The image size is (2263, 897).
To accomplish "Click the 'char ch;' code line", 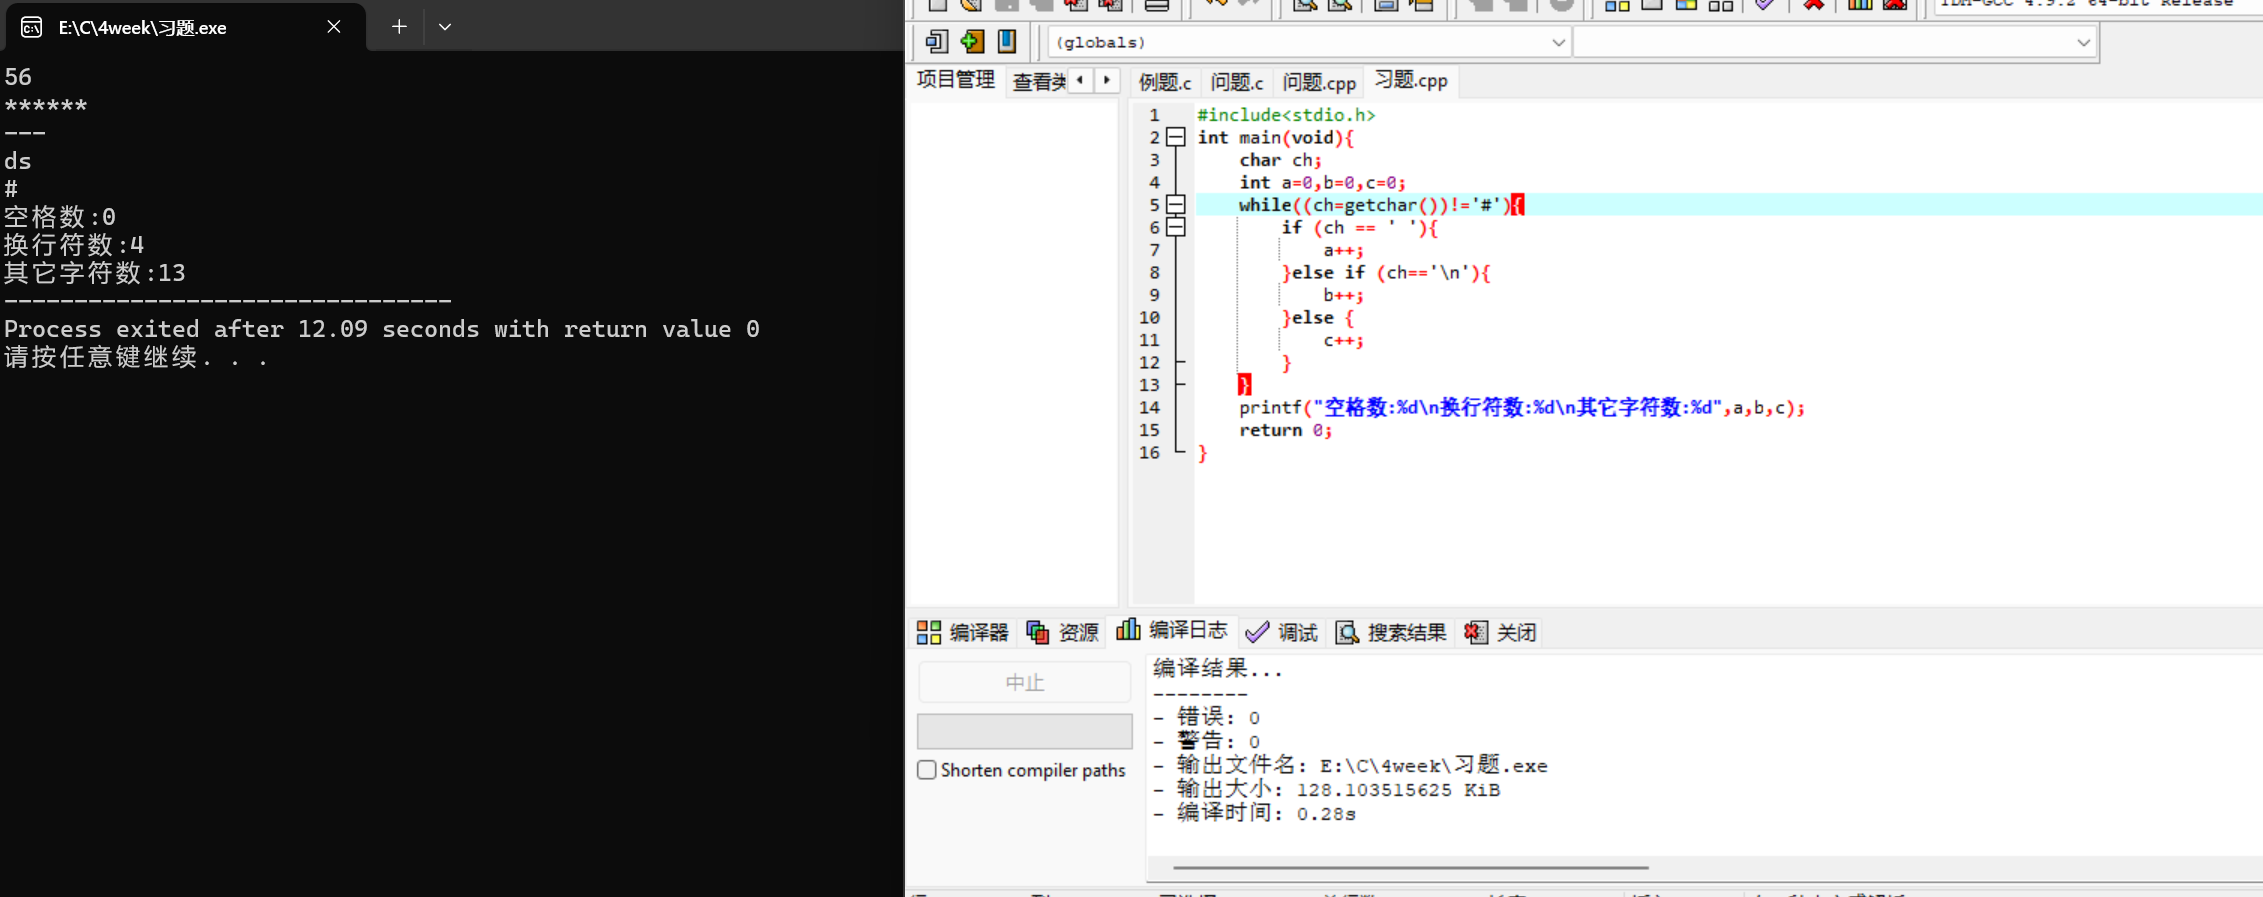I will 1281,160.
